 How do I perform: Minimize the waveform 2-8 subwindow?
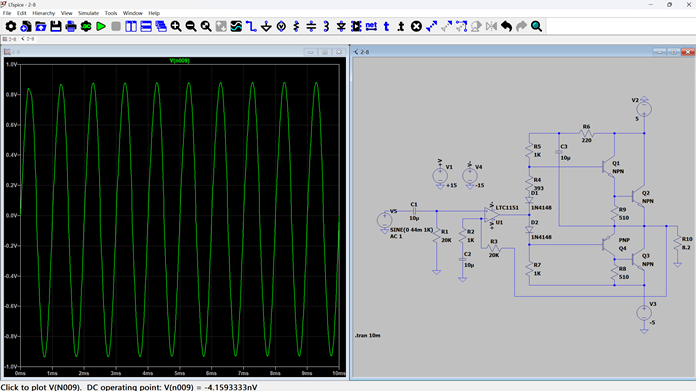point(310,52)
